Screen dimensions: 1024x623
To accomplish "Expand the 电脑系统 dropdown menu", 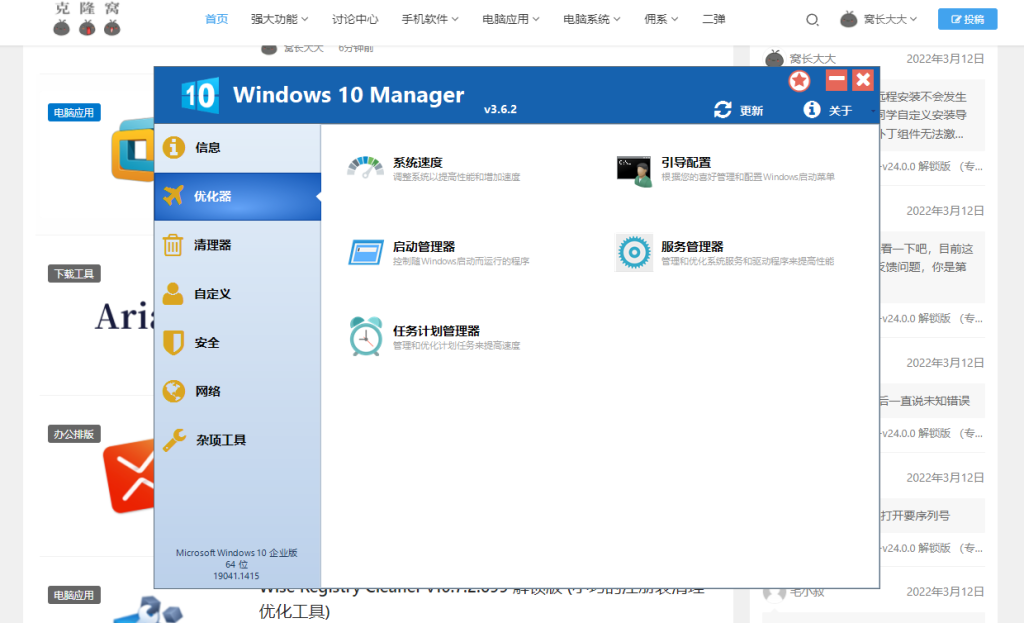I will click(592, 19).
